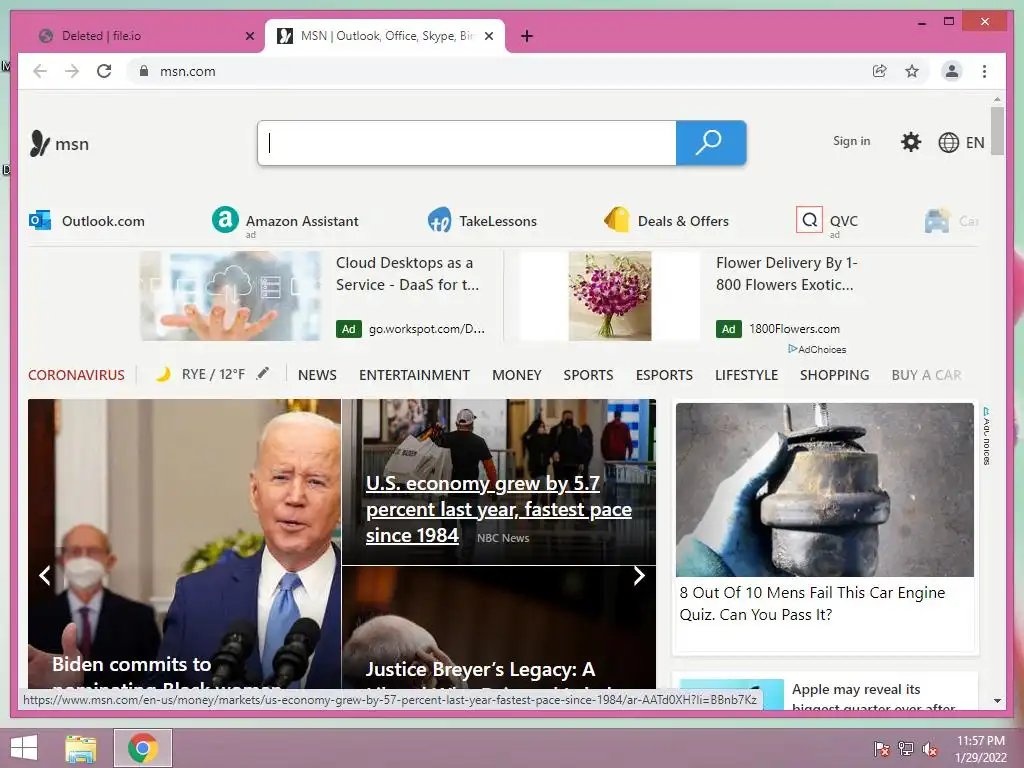Open the TakeLessons shortcut

coord(482,221)
